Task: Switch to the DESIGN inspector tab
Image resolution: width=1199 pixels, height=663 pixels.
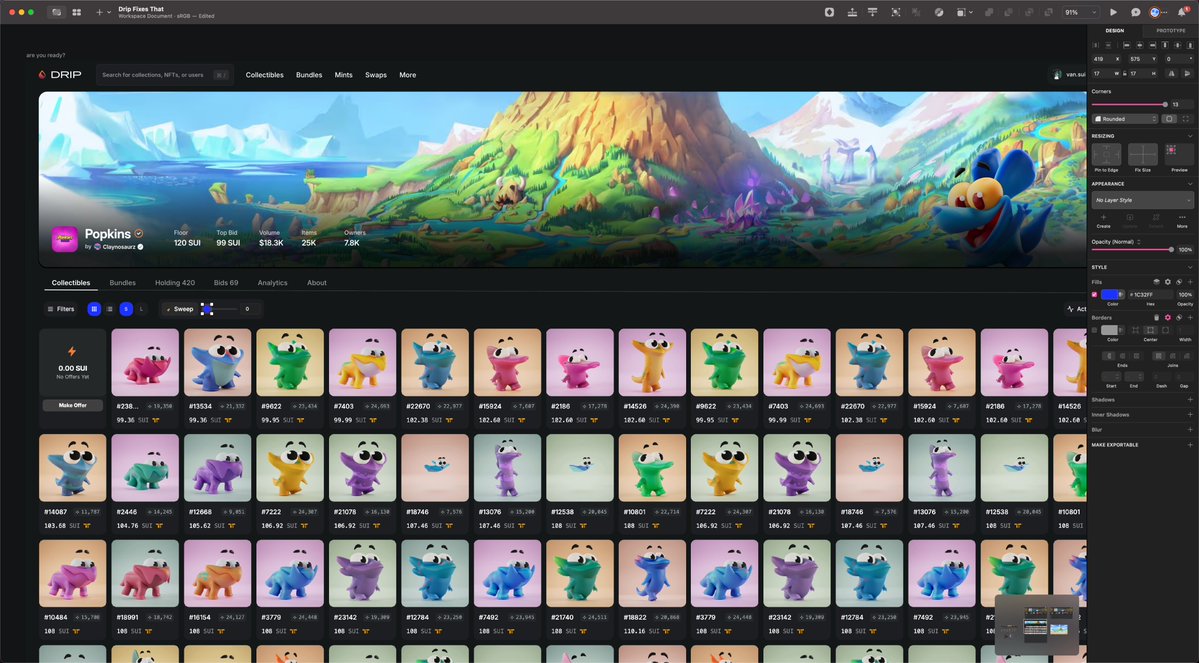Action: tap(1115, 31)
